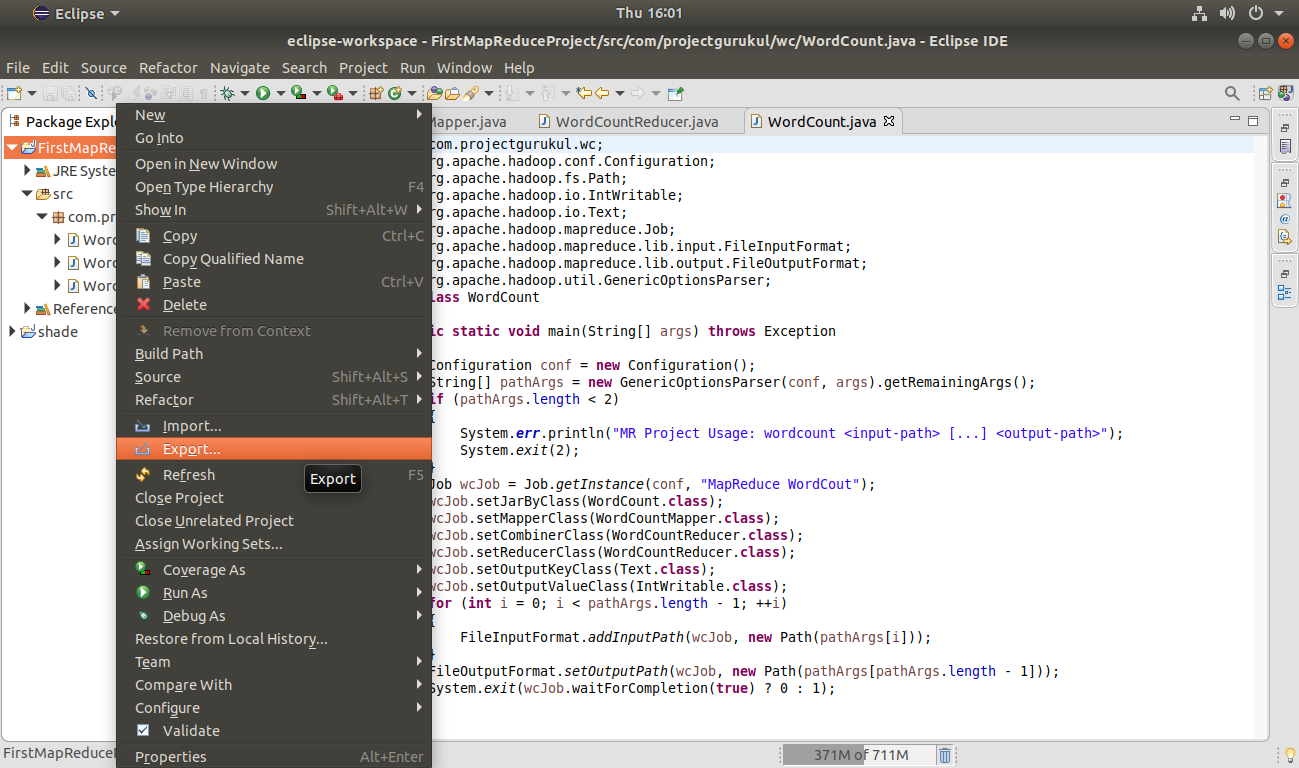The width and height of the screenshot is (1299, 768).
Task: Open the Debug configurations dropdown arrow
Action: tap(245, 93)
